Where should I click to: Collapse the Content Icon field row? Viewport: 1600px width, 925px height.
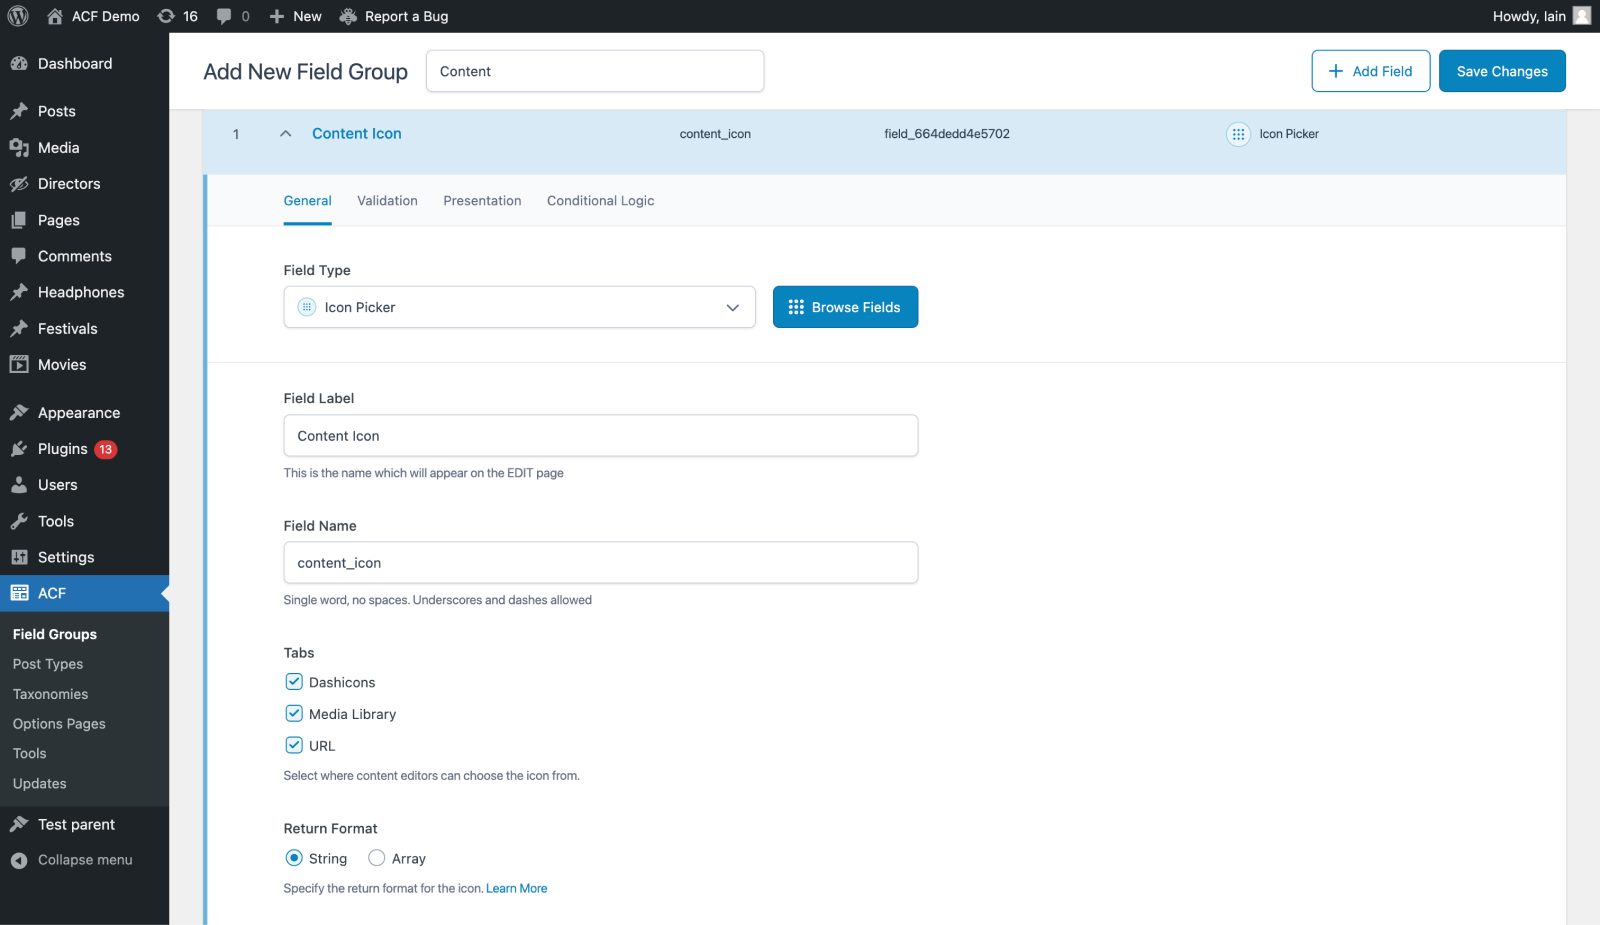286,134
